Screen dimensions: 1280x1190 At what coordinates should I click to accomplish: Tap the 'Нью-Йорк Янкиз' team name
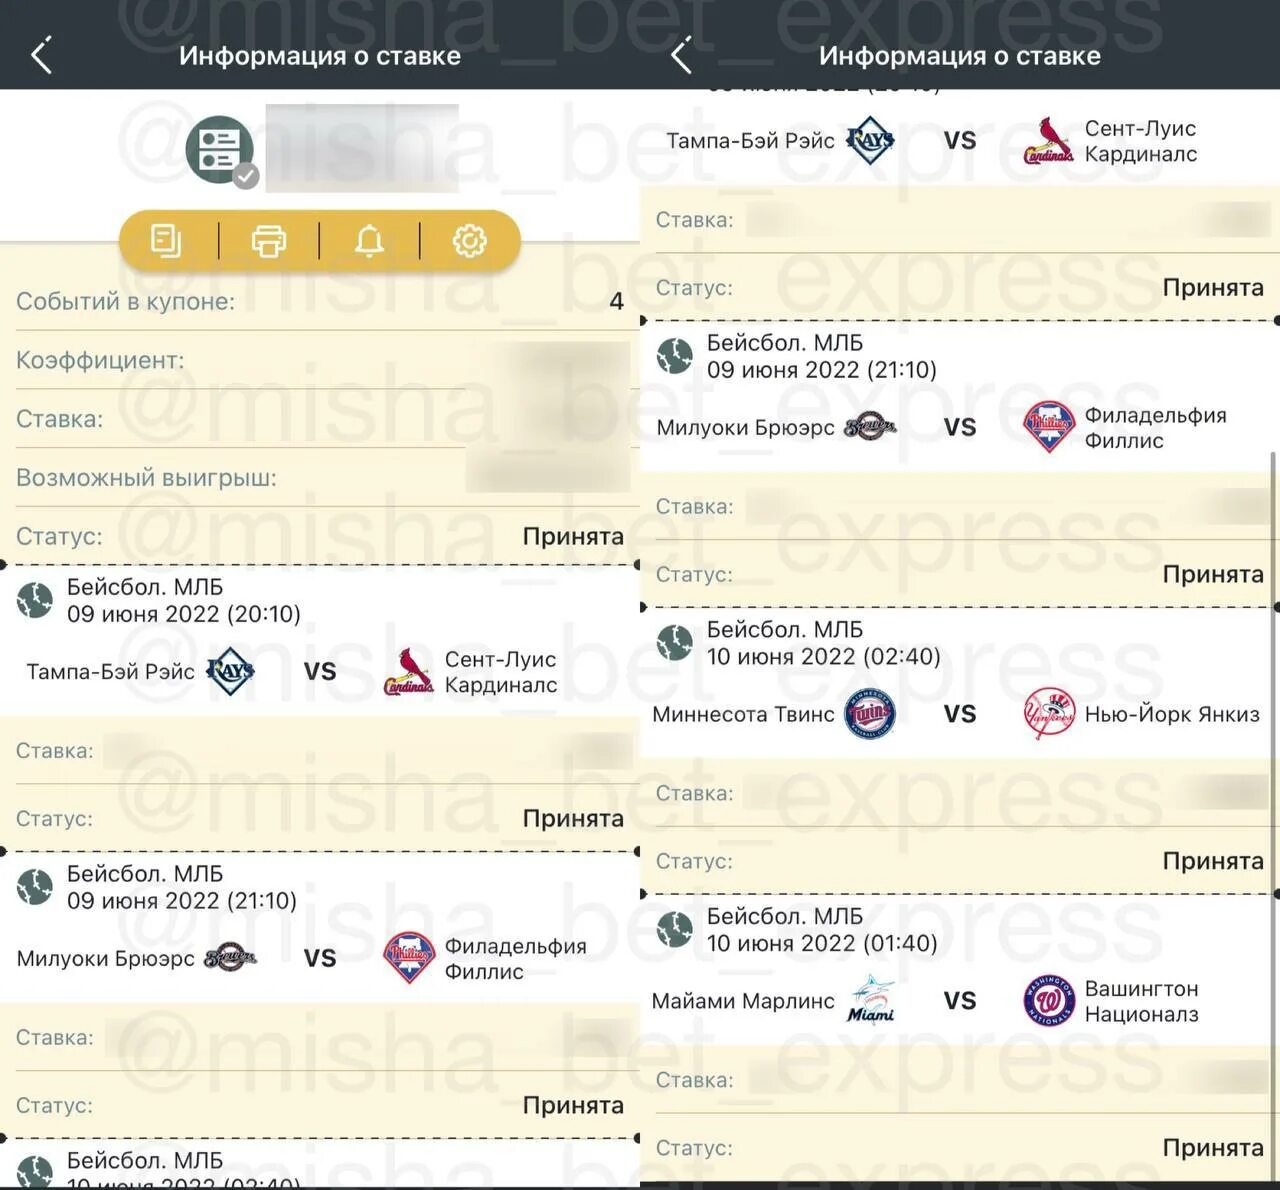(1172, 714)
